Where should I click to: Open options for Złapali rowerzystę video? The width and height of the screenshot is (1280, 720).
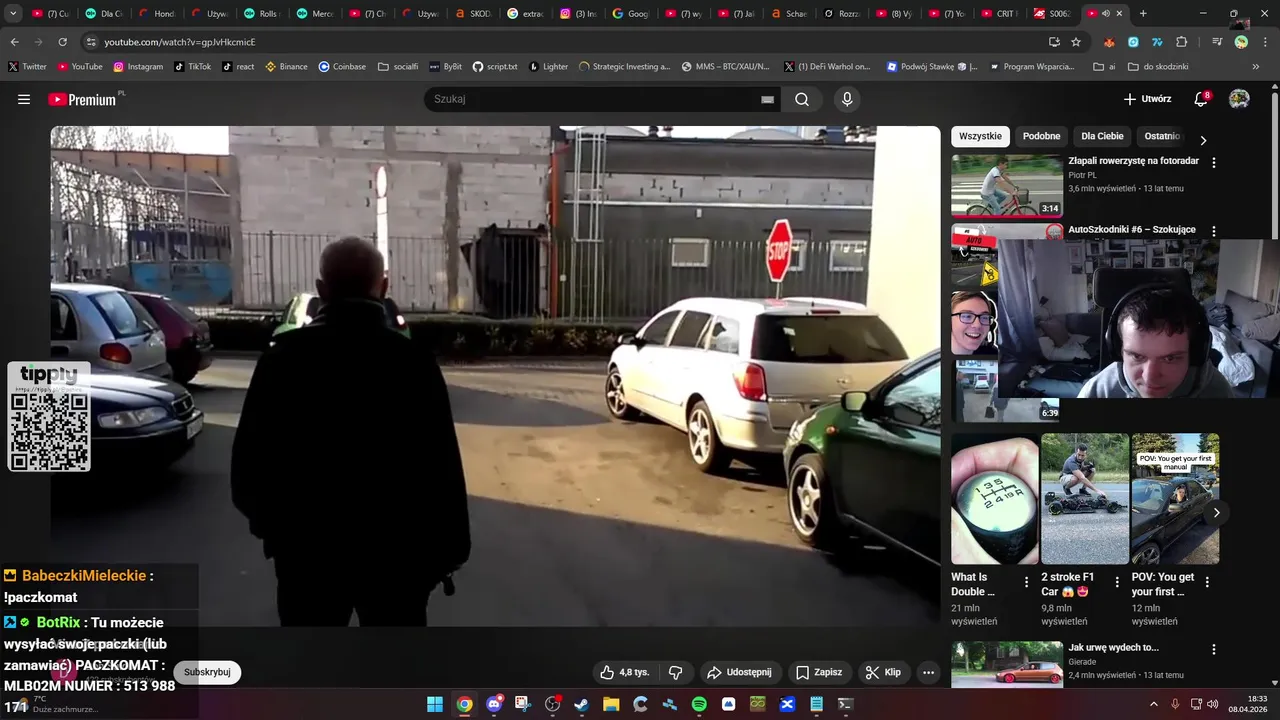point(1214,162)
